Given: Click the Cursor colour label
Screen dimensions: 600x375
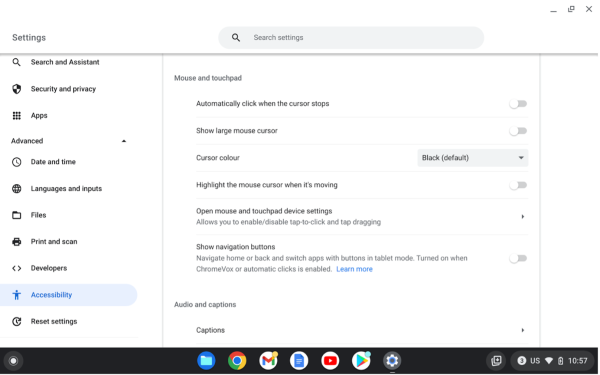Looking at the screenshot, I should [218, 158].
